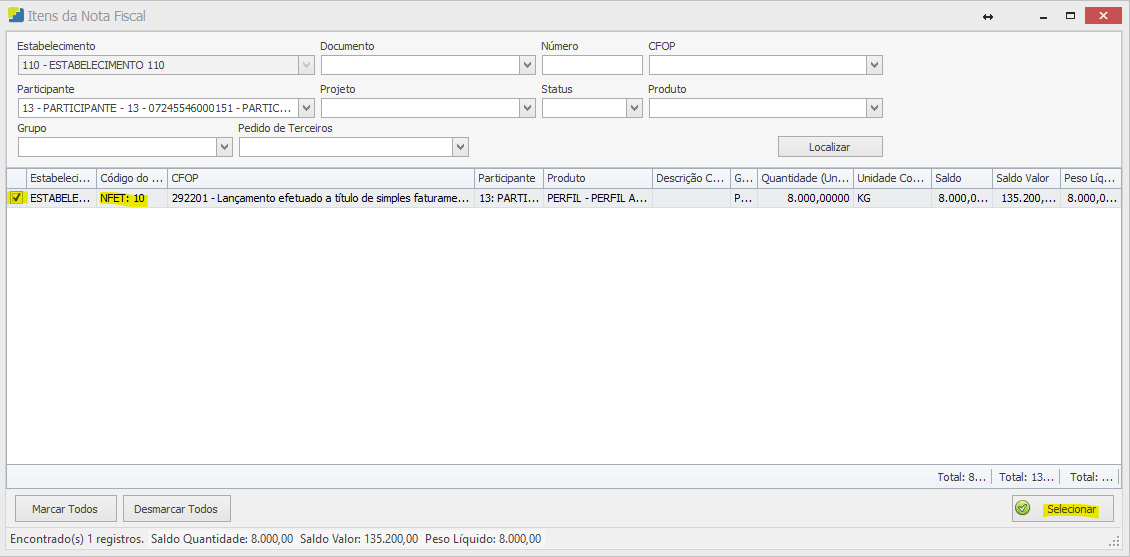
Task: Sort by the CFOP column header
Action: 320,178
